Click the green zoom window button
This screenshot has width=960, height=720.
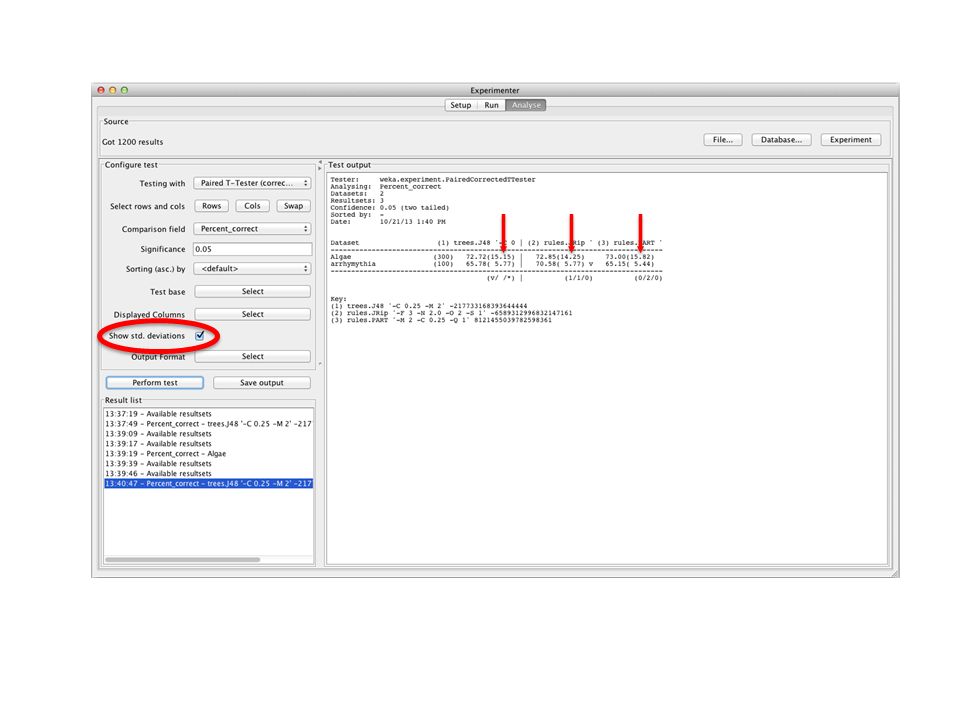pos(124,90)
